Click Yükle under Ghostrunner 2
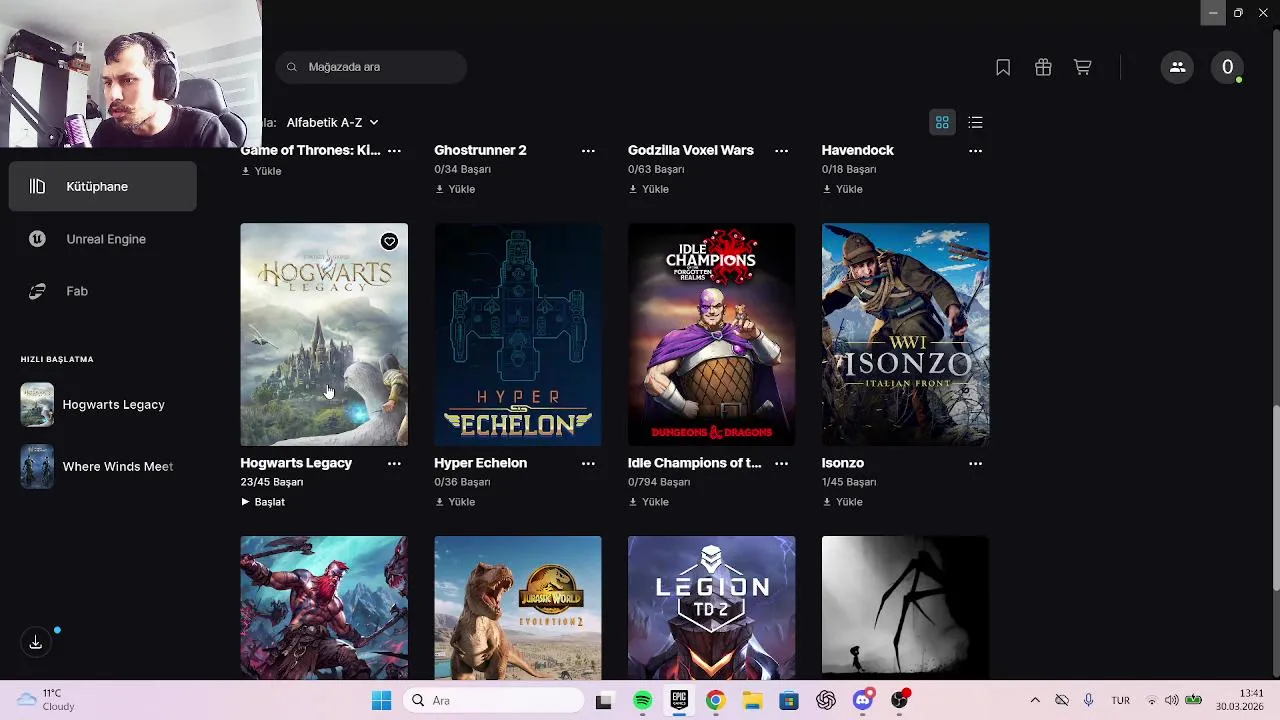 (x=455, y=189)
